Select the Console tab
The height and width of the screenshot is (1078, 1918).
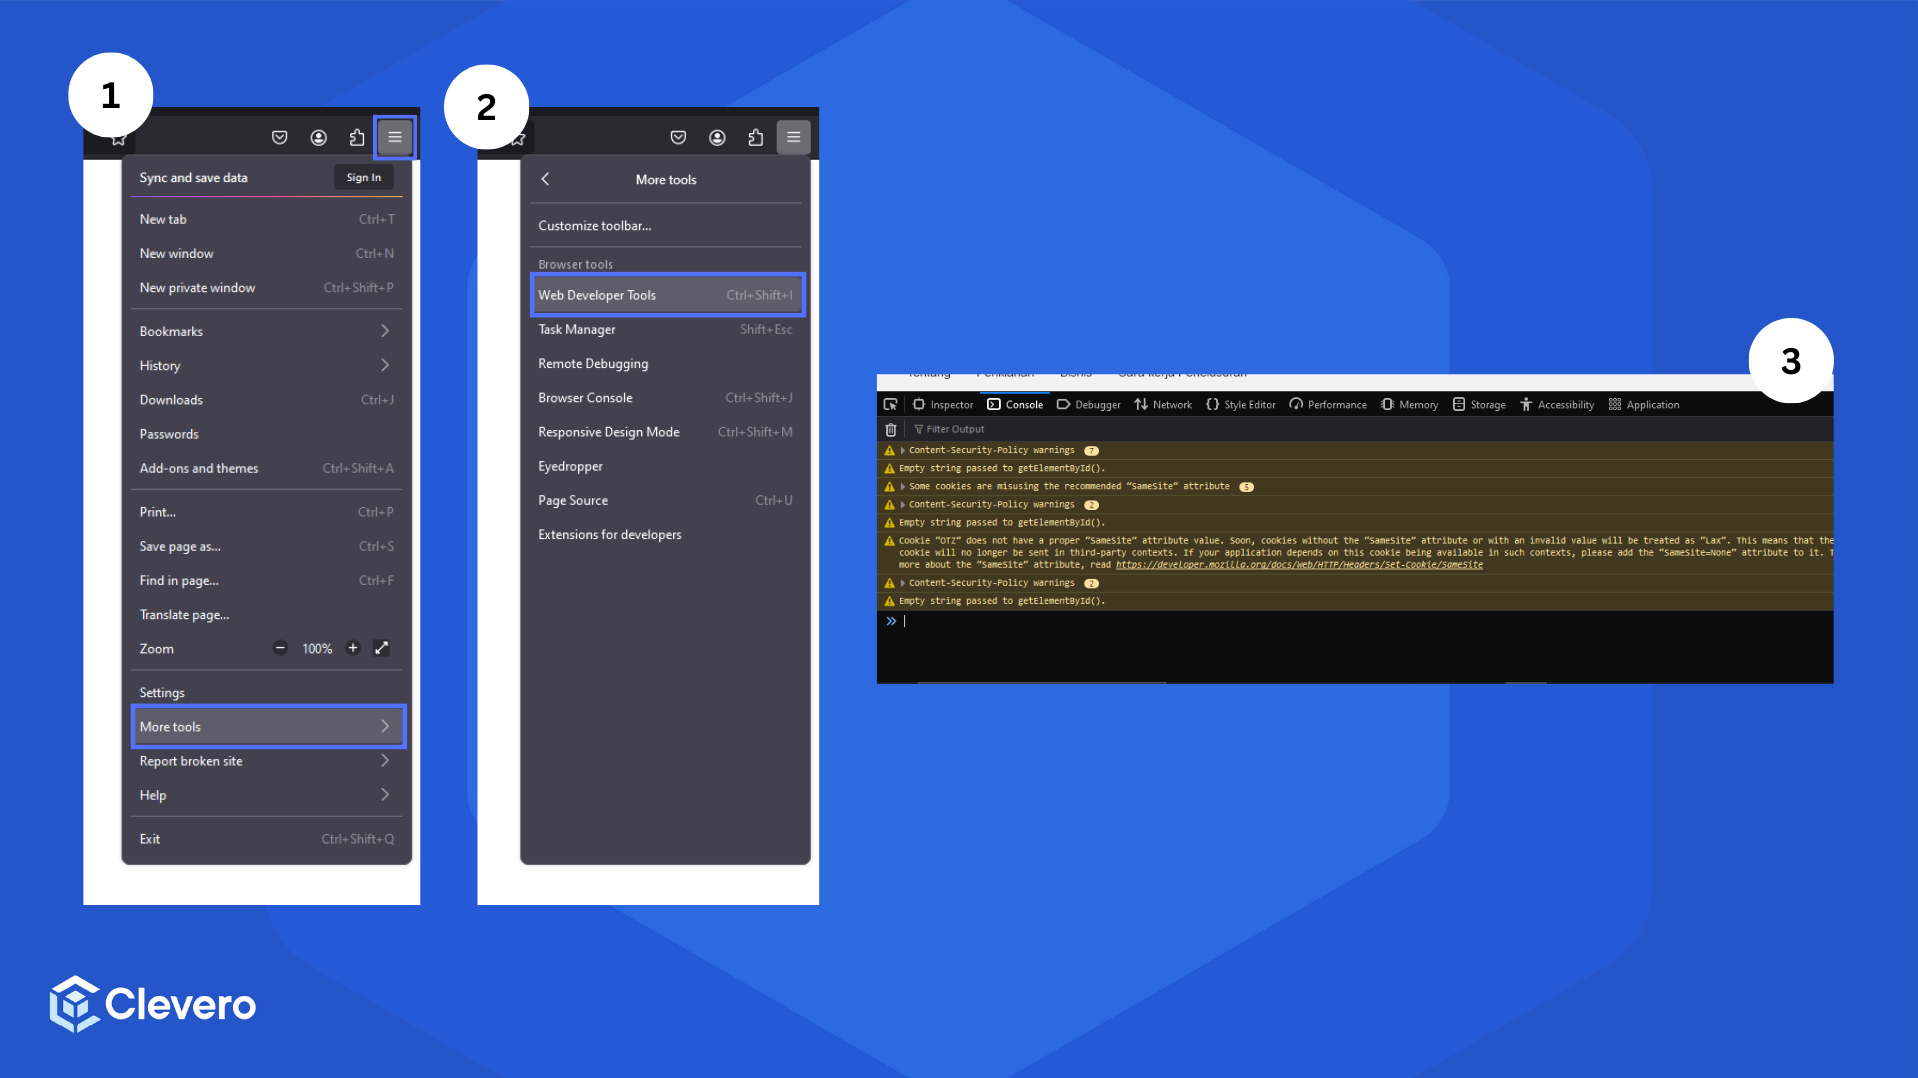tap(1015, 405)
